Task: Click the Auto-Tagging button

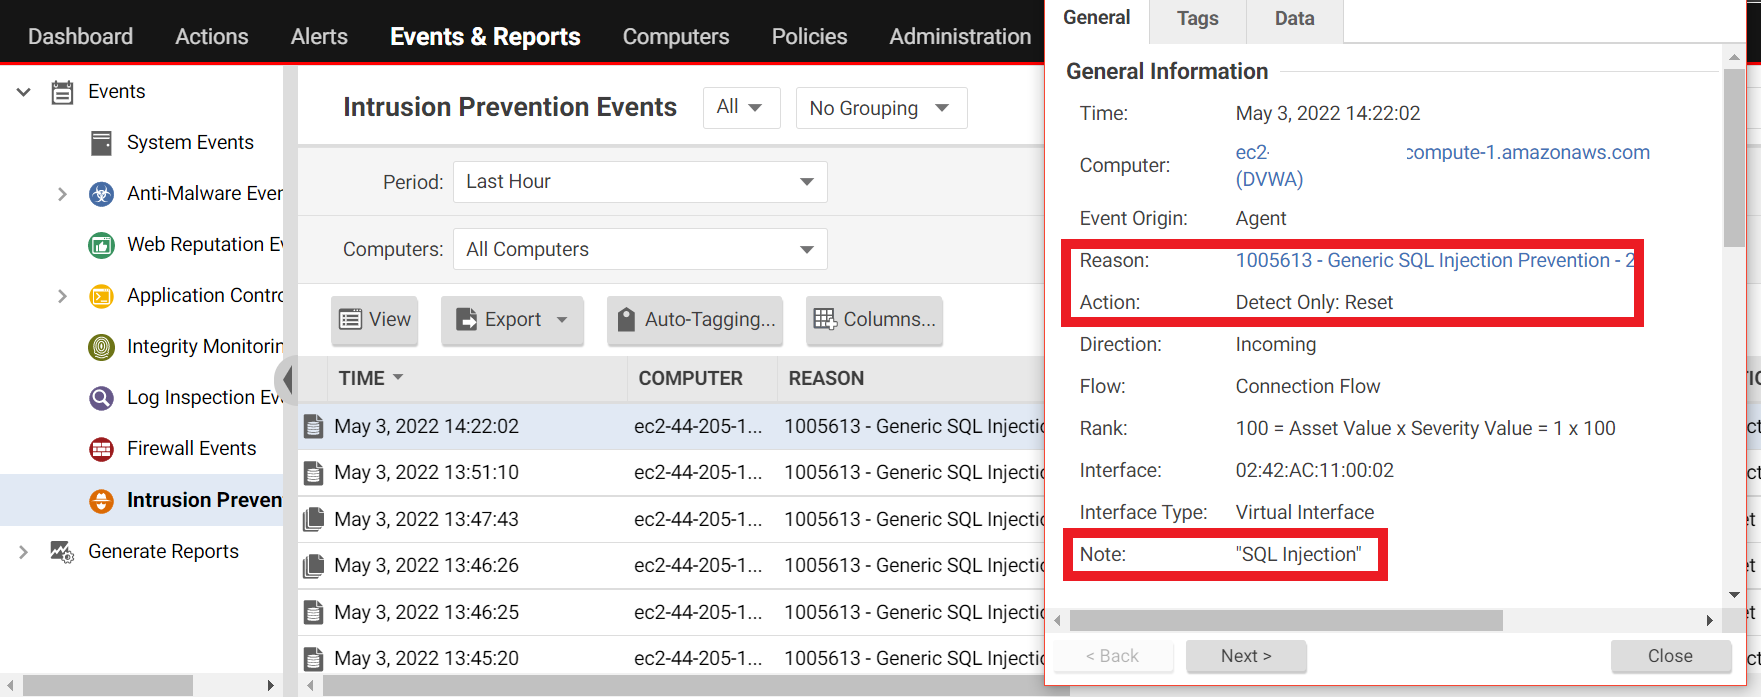Action: (695, 320)
